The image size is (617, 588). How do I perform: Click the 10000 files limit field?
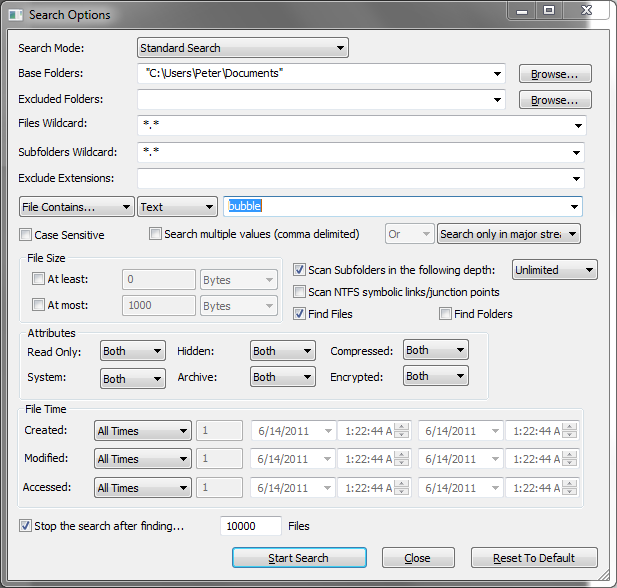[251, 526]
